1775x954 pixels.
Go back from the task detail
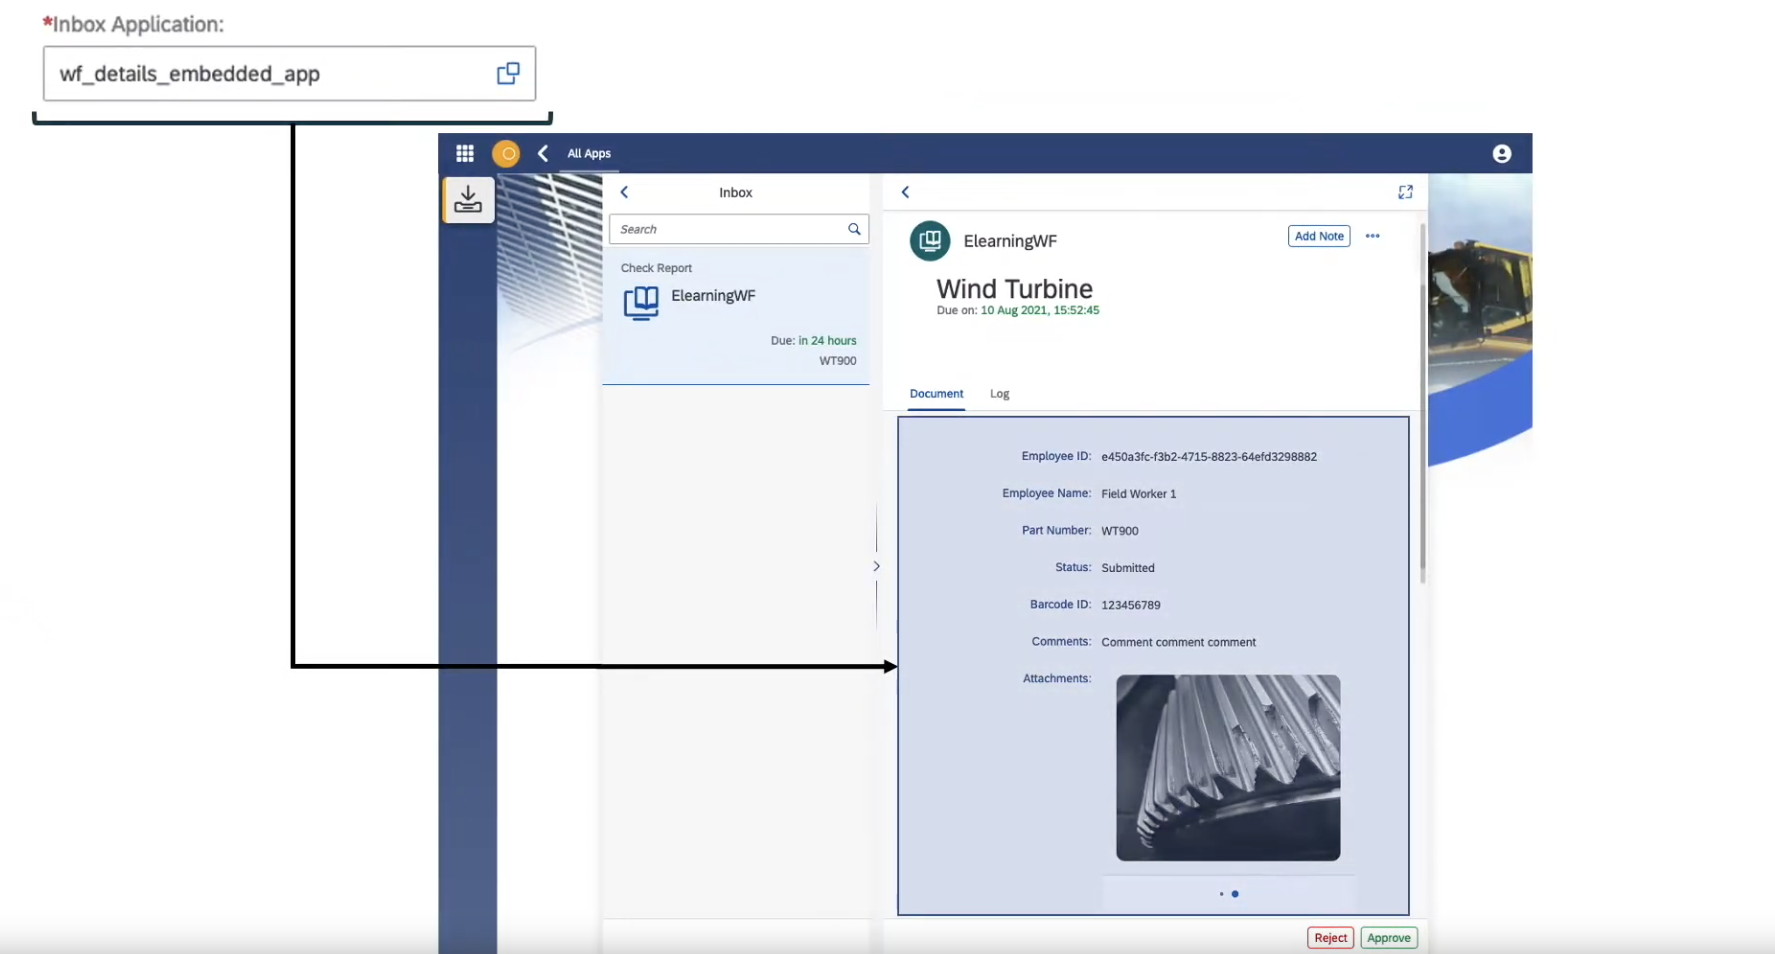905,192
